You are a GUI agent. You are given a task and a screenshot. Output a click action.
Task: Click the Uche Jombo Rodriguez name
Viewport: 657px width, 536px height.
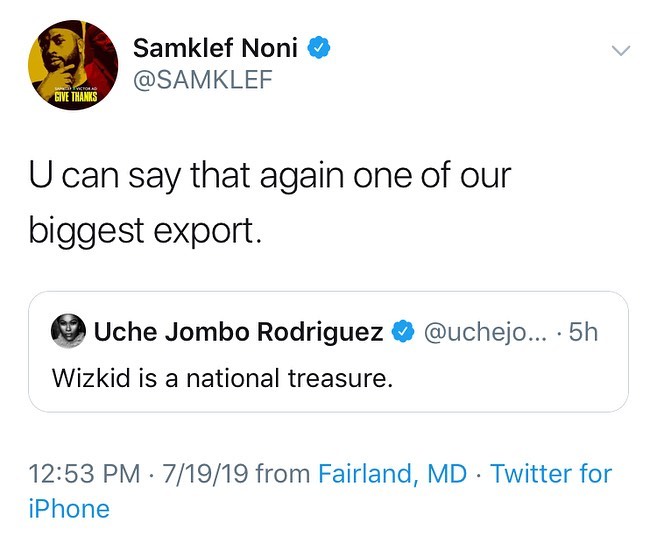coord(237,332)
